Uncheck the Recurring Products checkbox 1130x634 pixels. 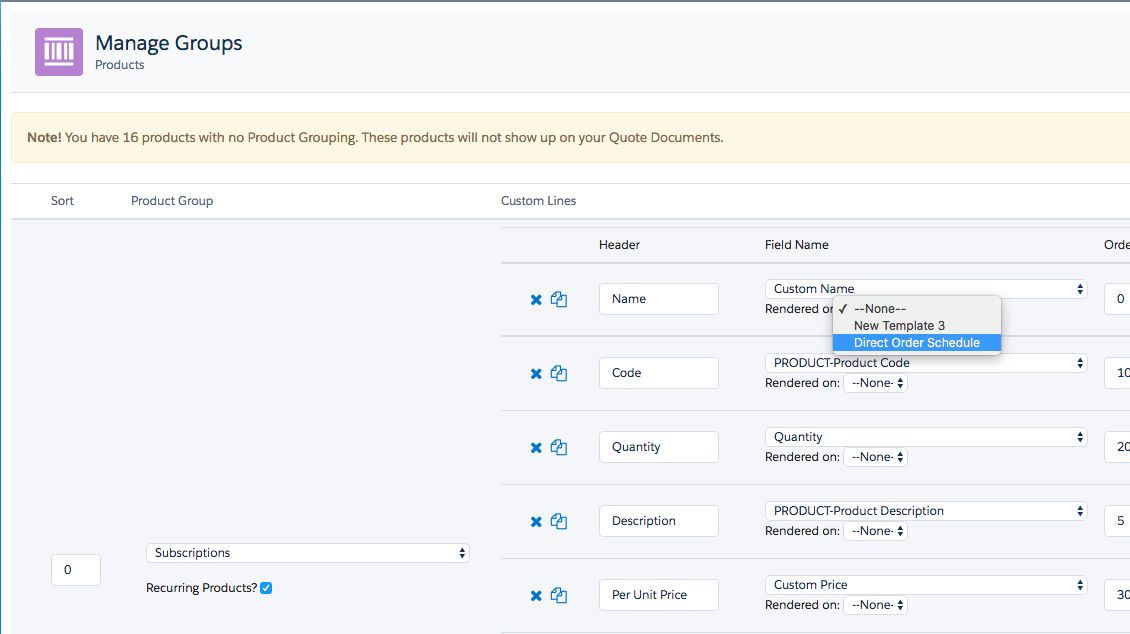(266, 588)
